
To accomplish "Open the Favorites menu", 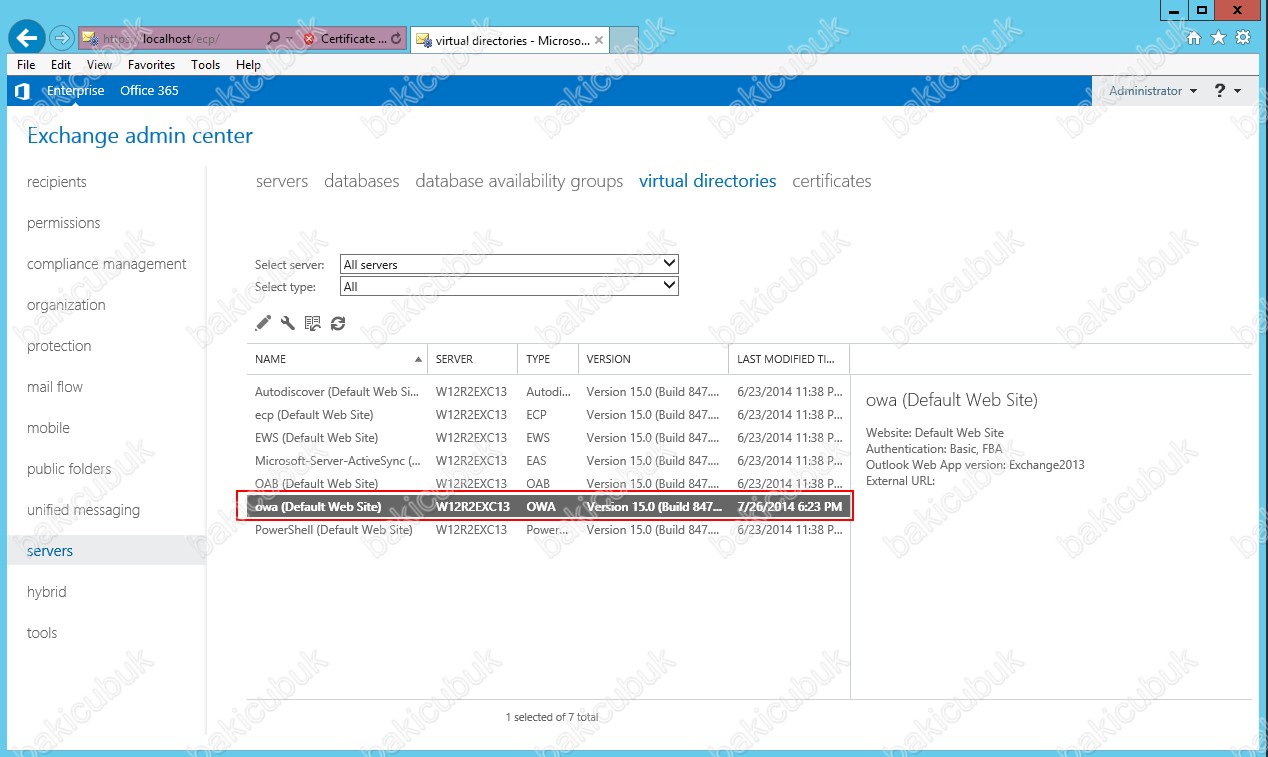I will point(151,65).
